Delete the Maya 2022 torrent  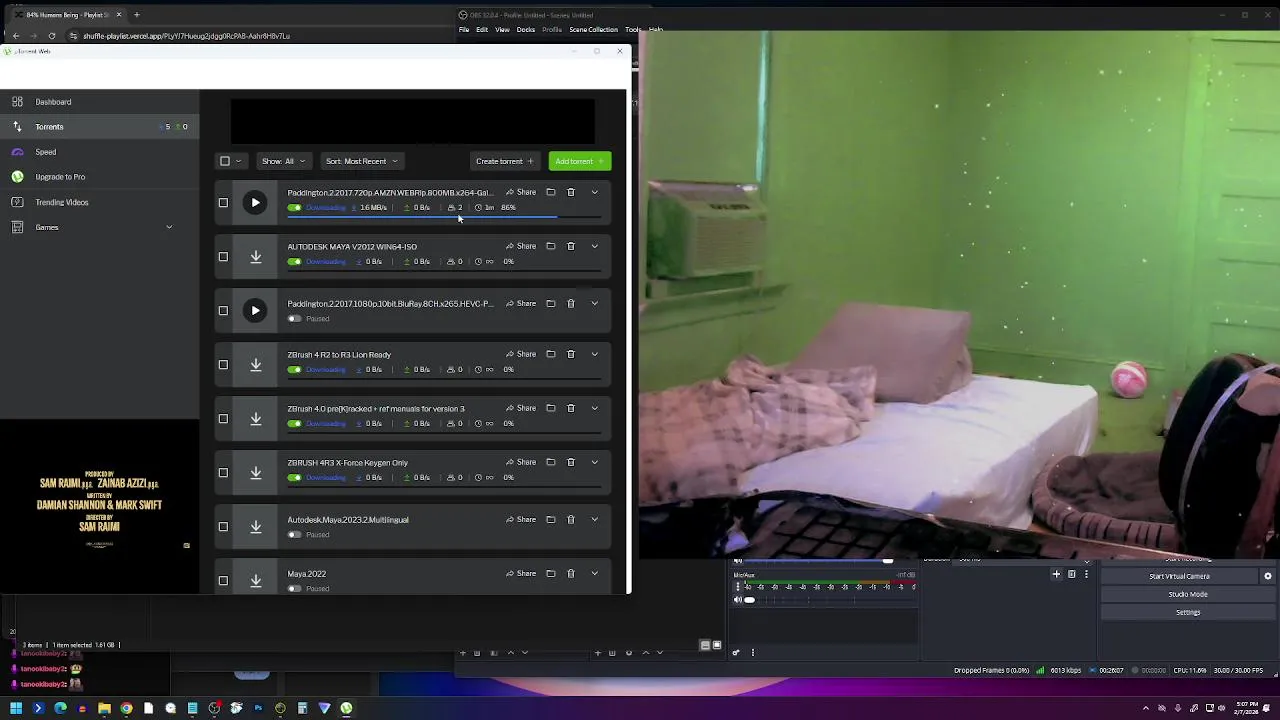pos(571,573)
